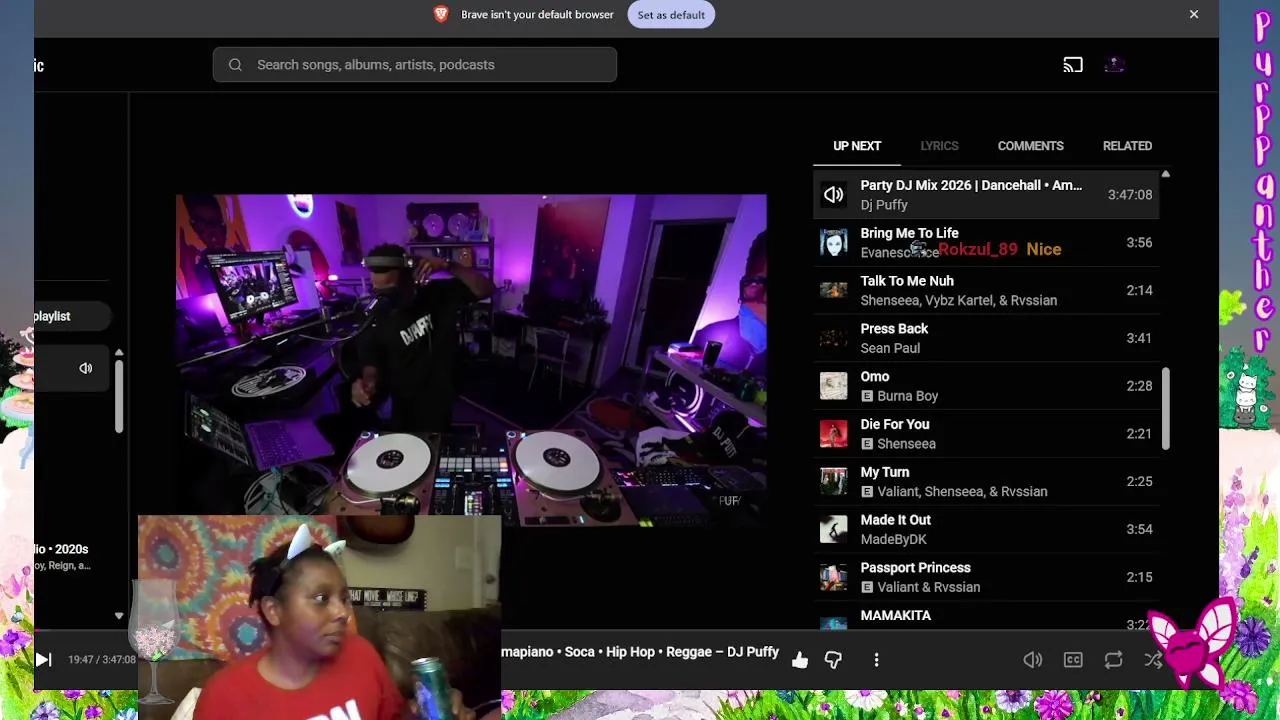Dismiss the Brave default browser notification
The image size is (1280, 720).
tap(1194, 14)
